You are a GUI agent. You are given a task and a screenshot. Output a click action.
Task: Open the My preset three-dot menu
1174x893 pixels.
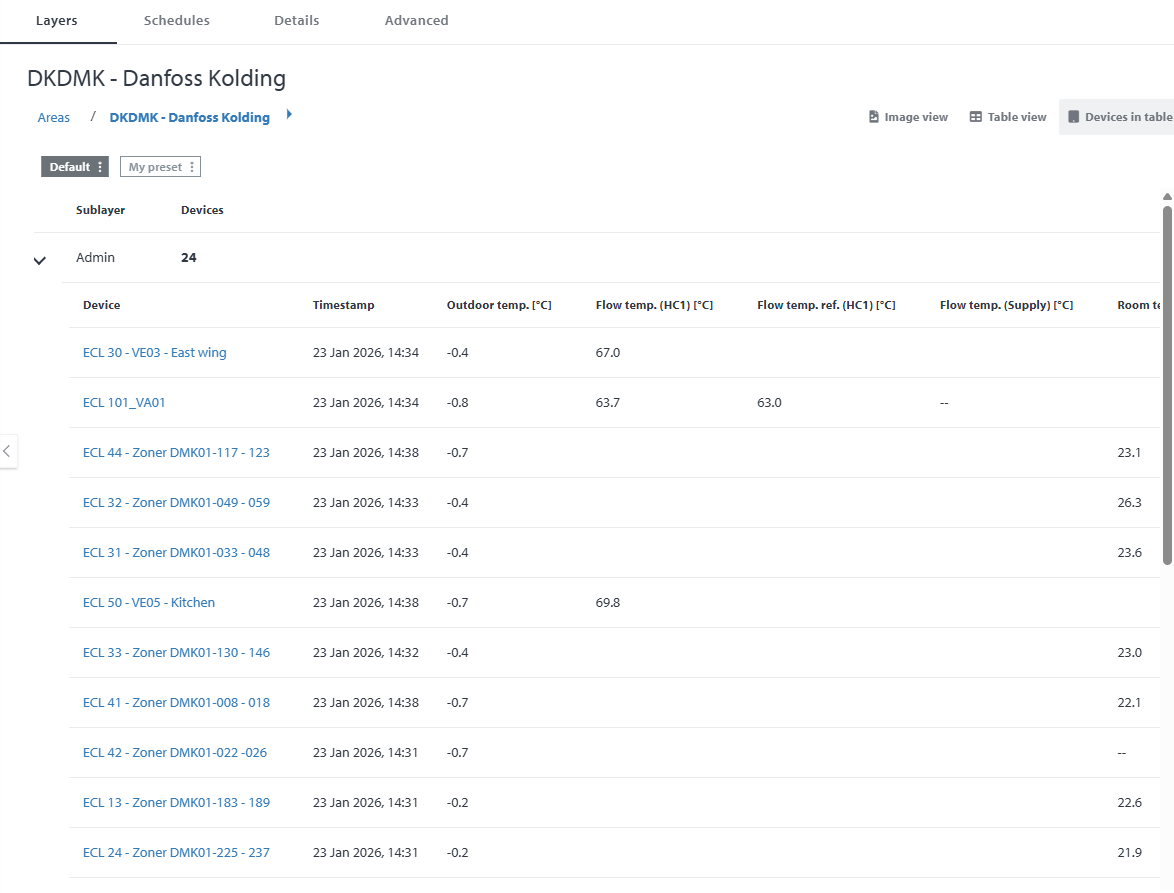[192, 167]
